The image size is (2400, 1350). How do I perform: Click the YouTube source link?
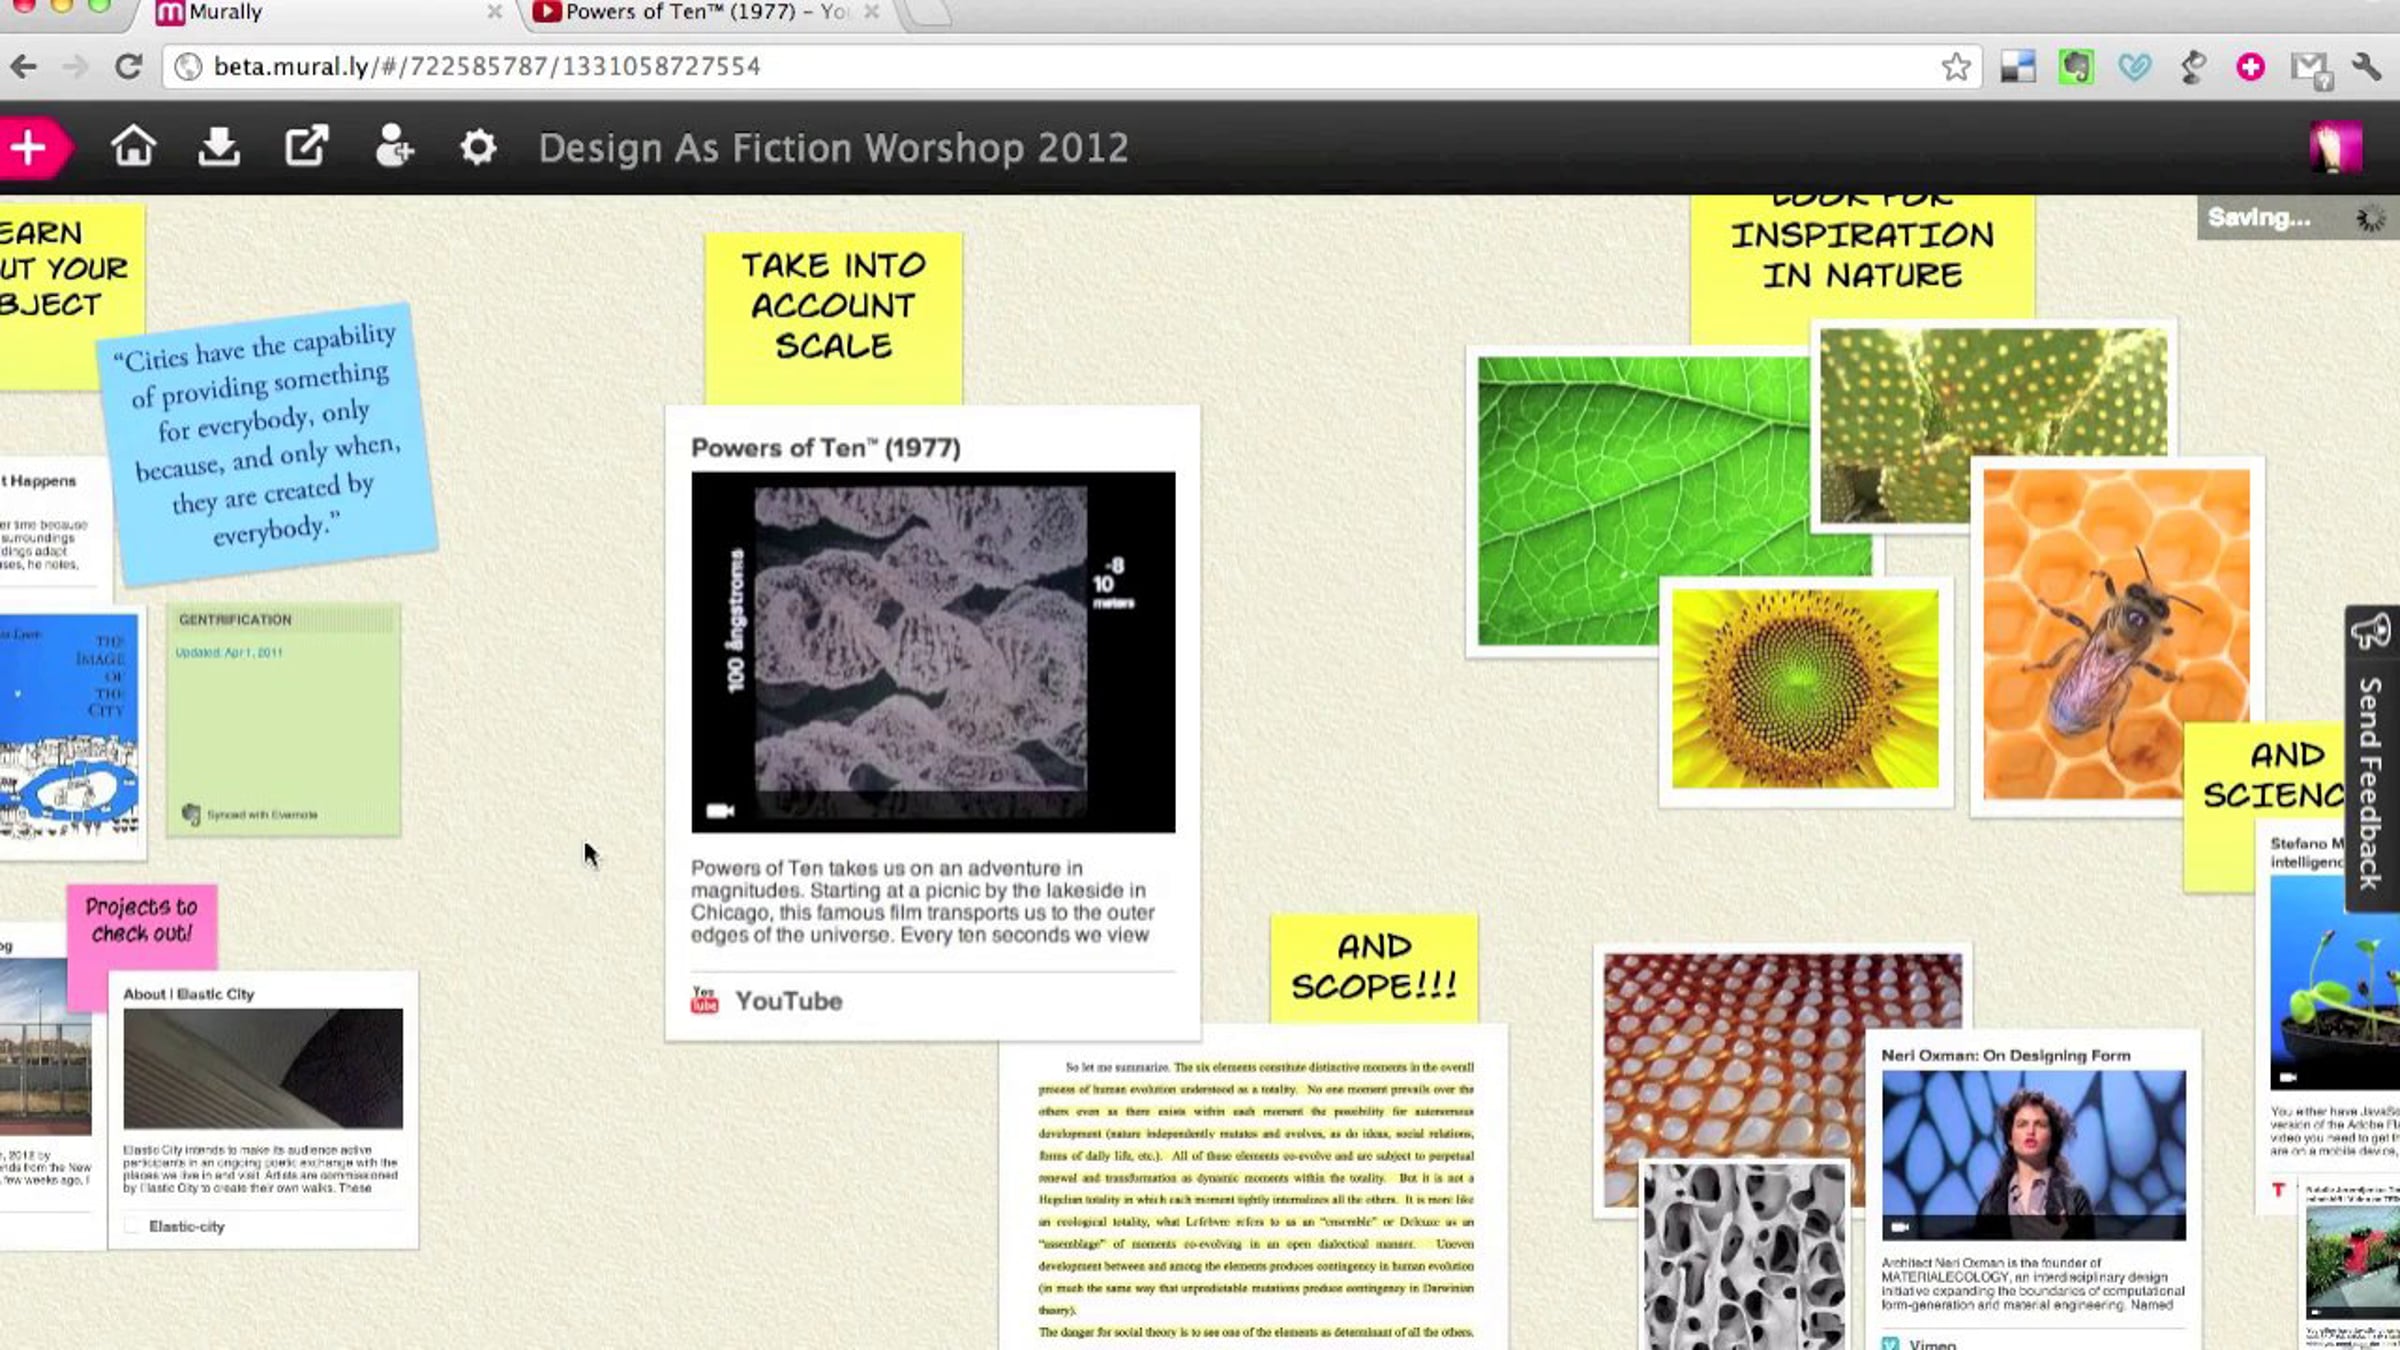pos(788,1001)
